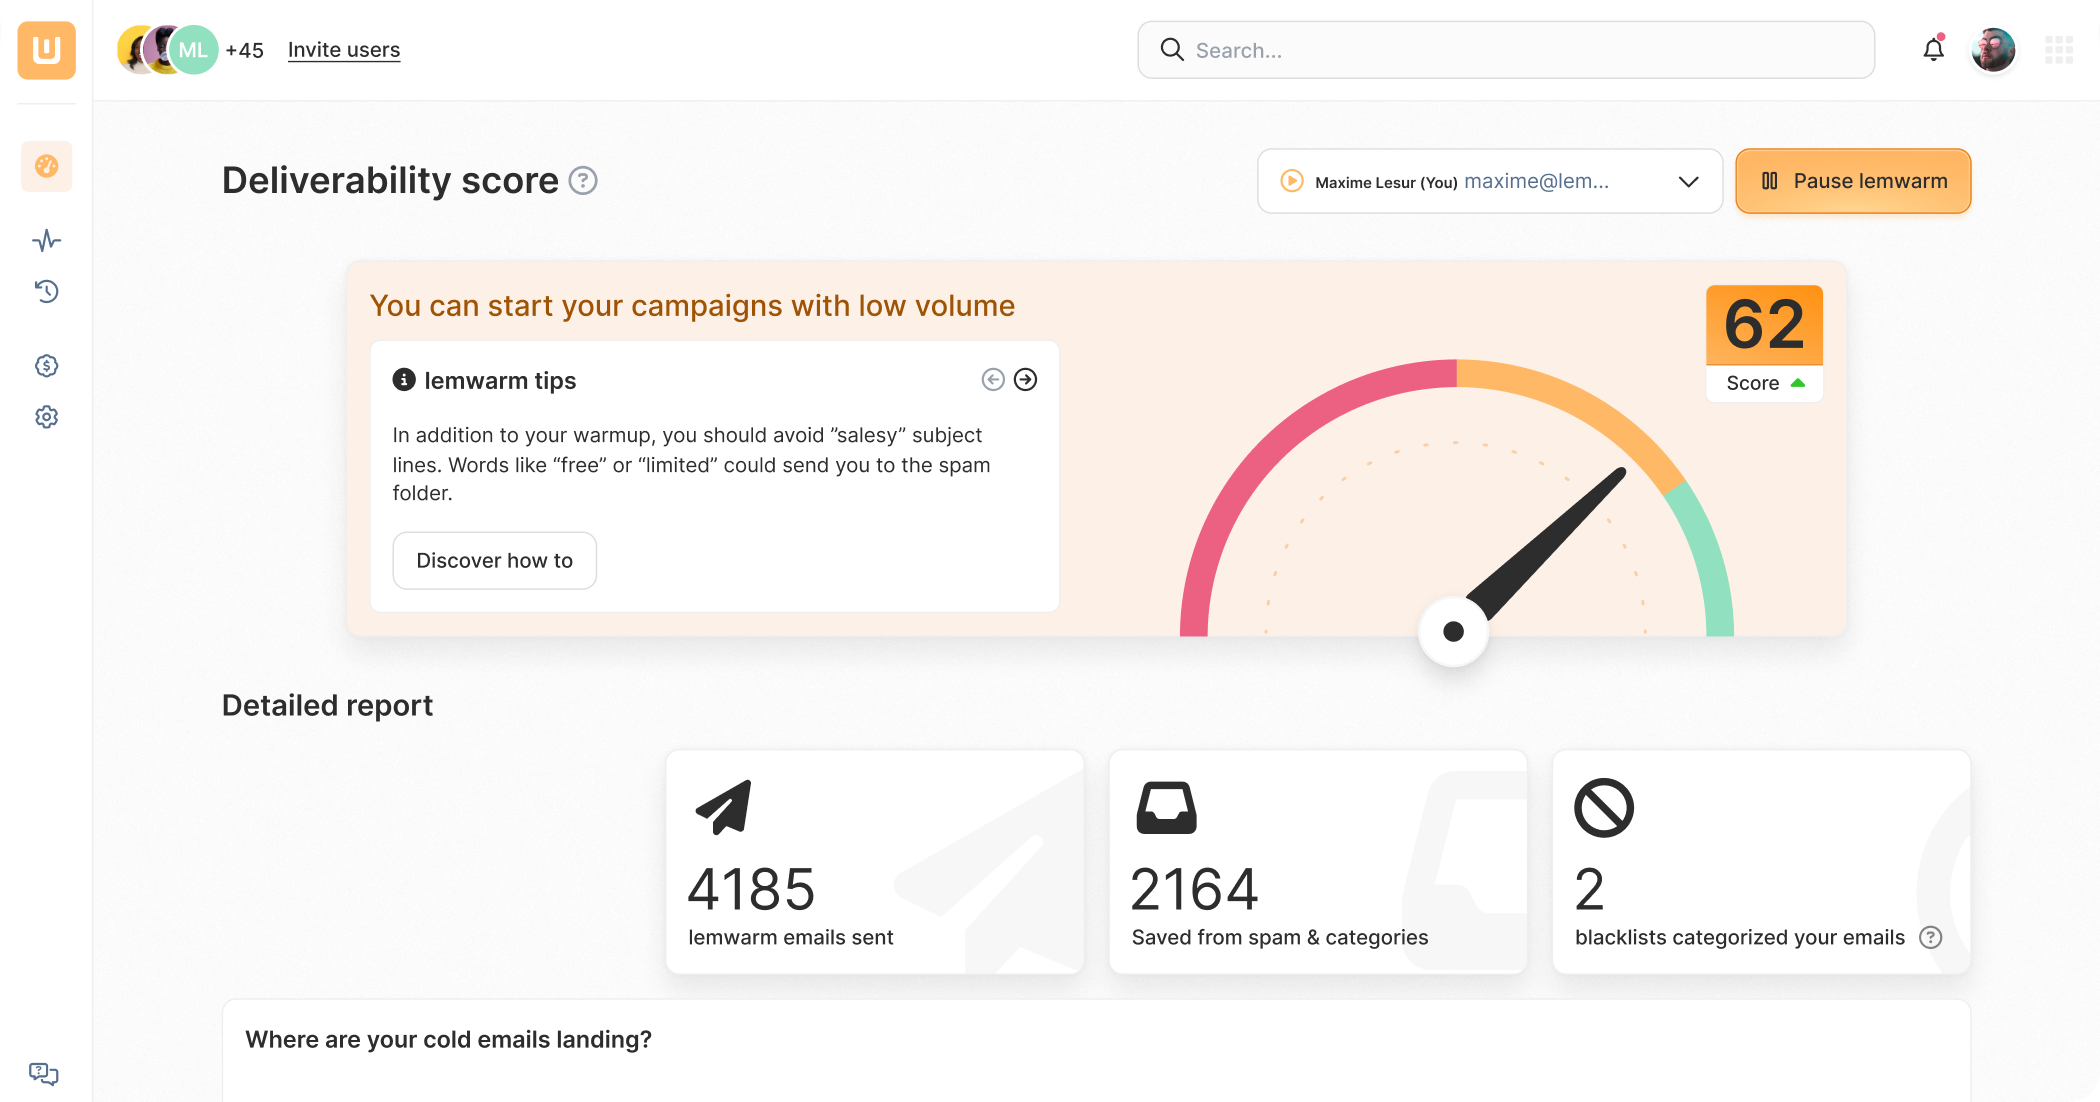The width and height of the screenshot is (2100, 1102).
Task: Open the billing dollar sidebar icon
Action: coord(46,366)
